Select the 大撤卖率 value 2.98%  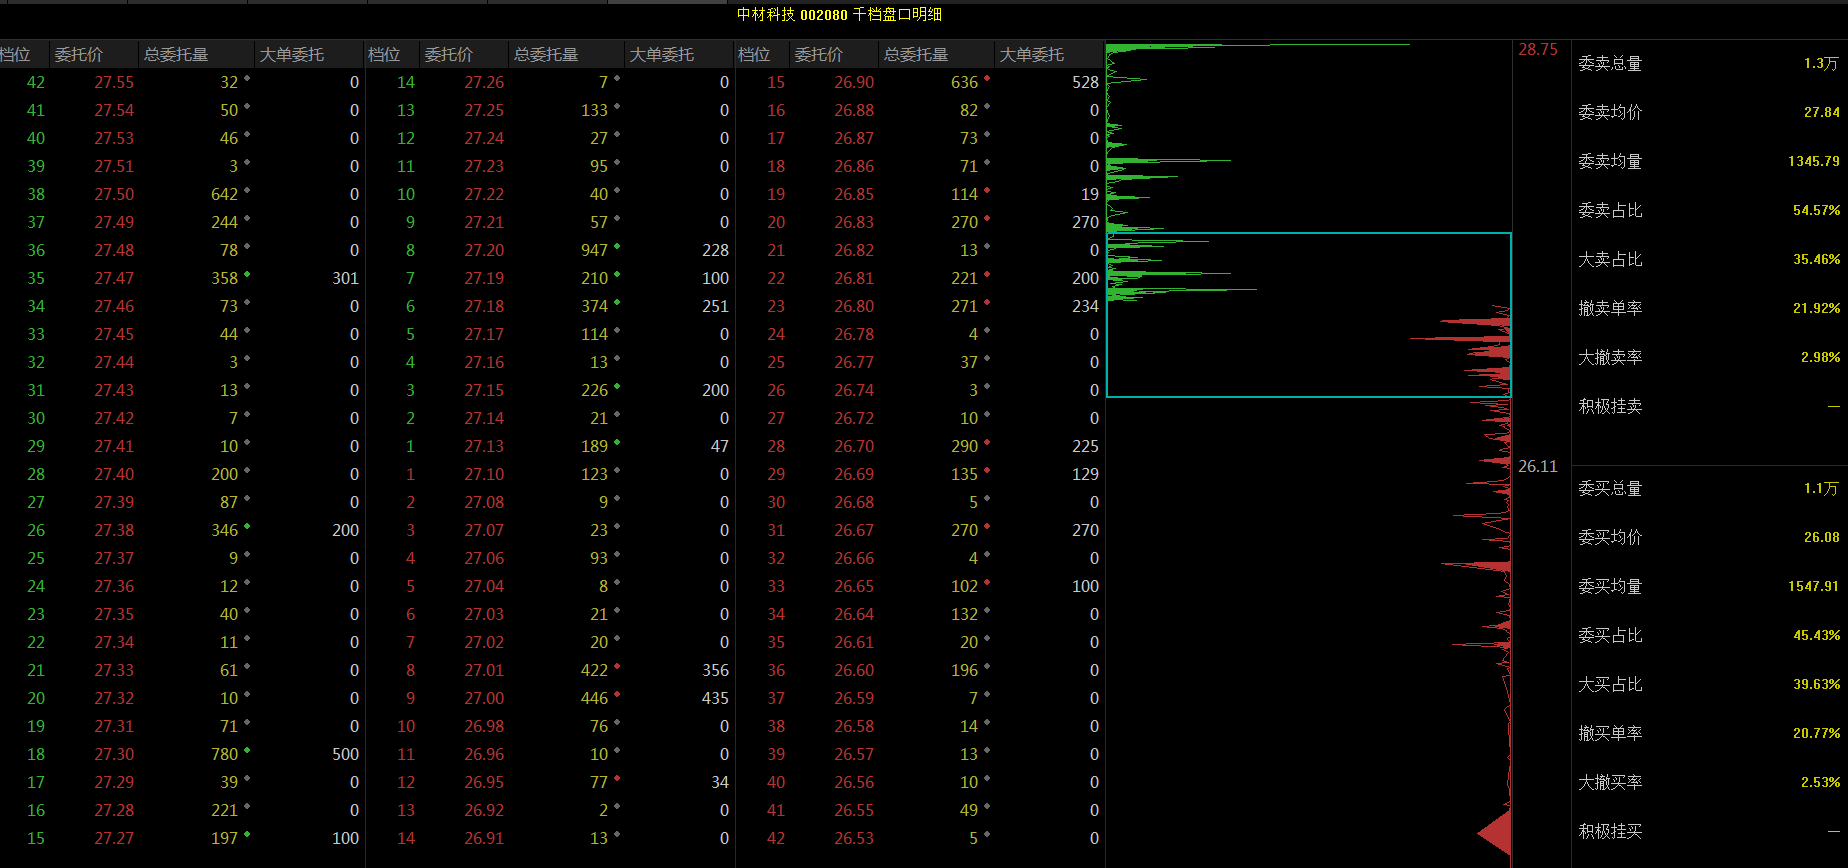coord(1820,357)
